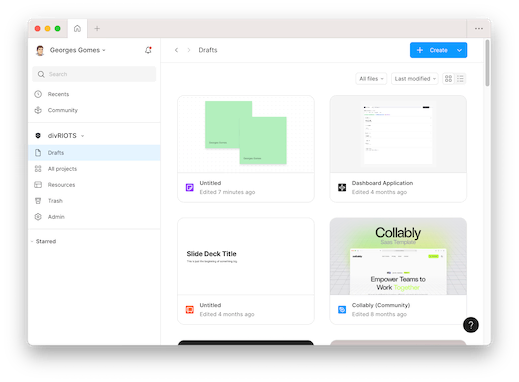
Task: Go forward with right chevron
Action: [x=189, y=50]
